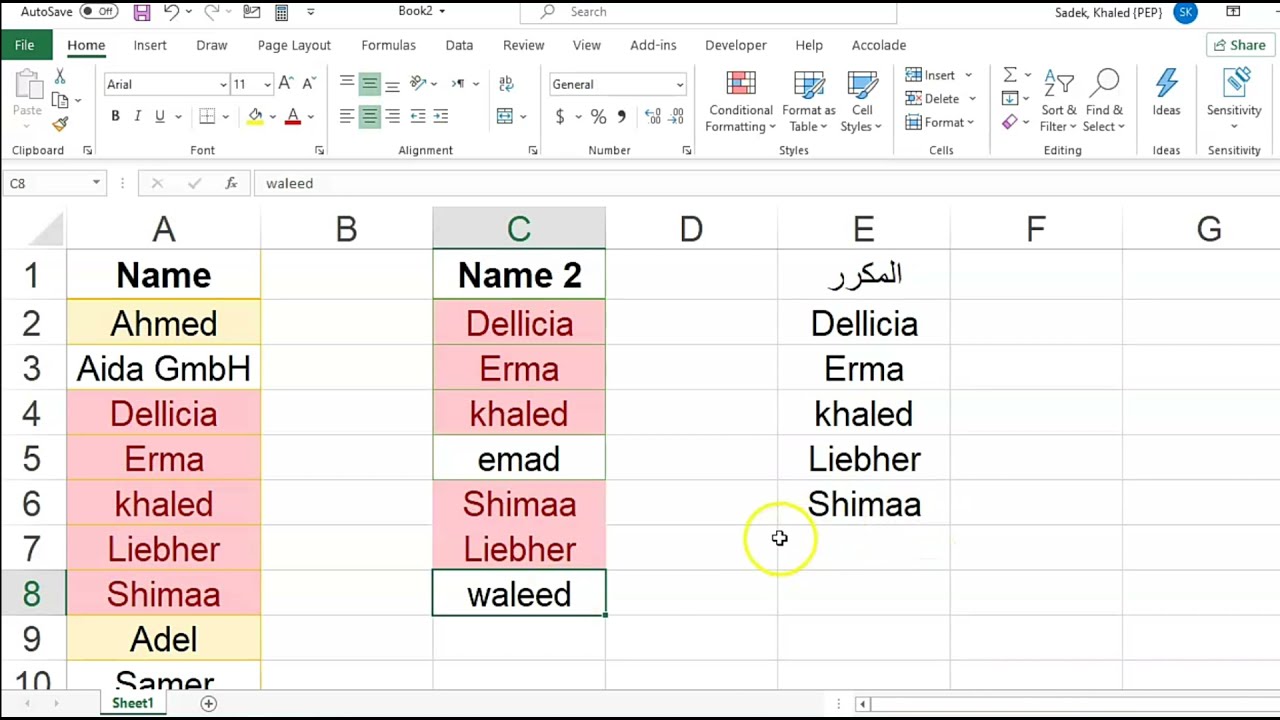Switch to the Data tab
Viewport: 1280px width, 720px height.
(459, 45)
